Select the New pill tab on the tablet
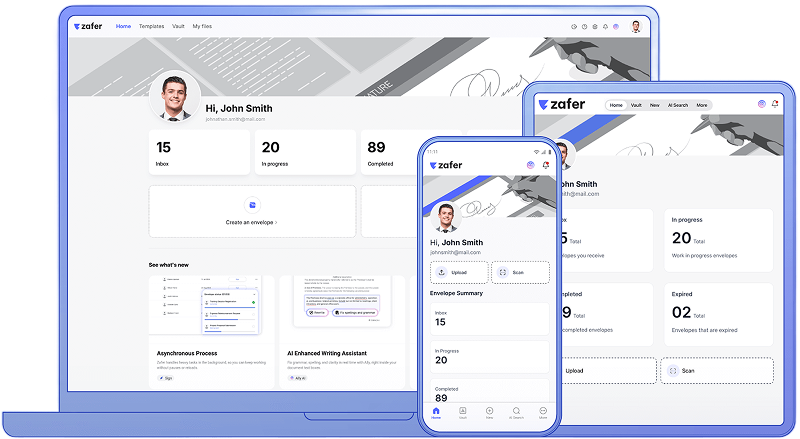The height and width of the screenshot is (439, 800). [655, 105]
